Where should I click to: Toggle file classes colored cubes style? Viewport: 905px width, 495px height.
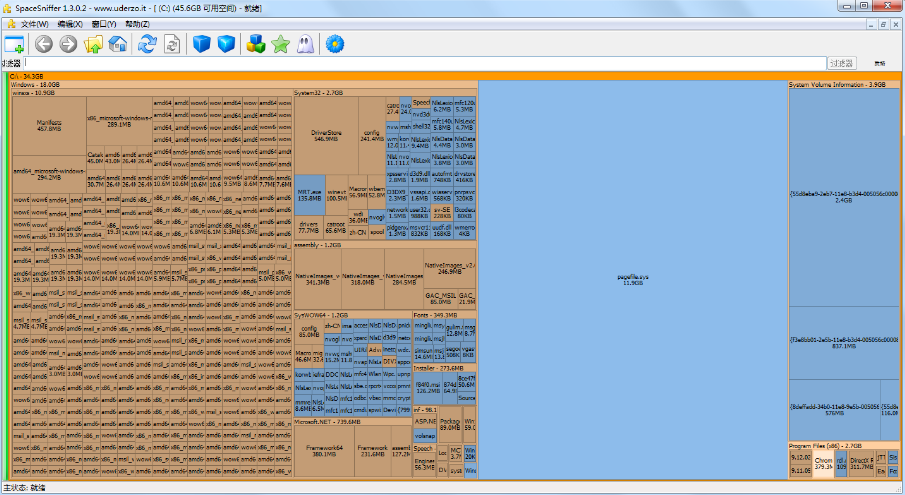pos(256,44)
